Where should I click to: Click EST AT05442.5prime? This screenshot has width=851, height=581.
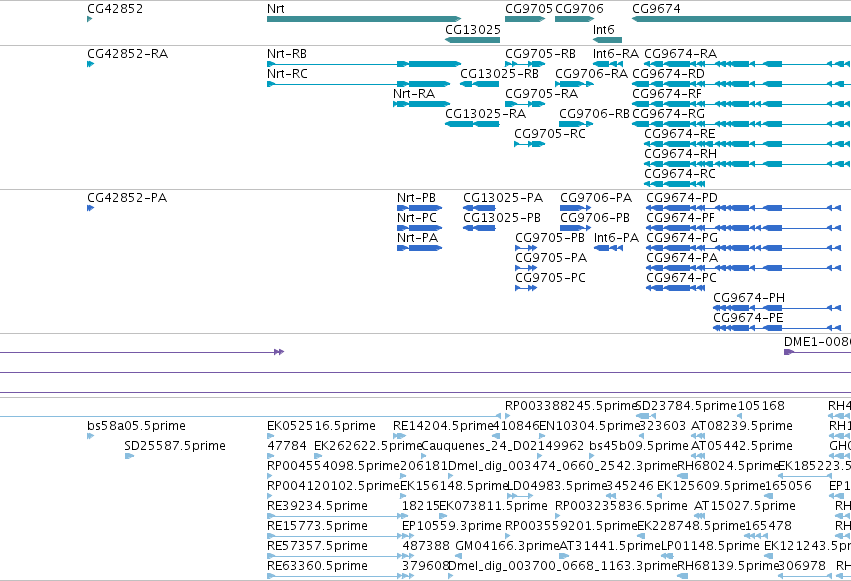tap(698, 456)
